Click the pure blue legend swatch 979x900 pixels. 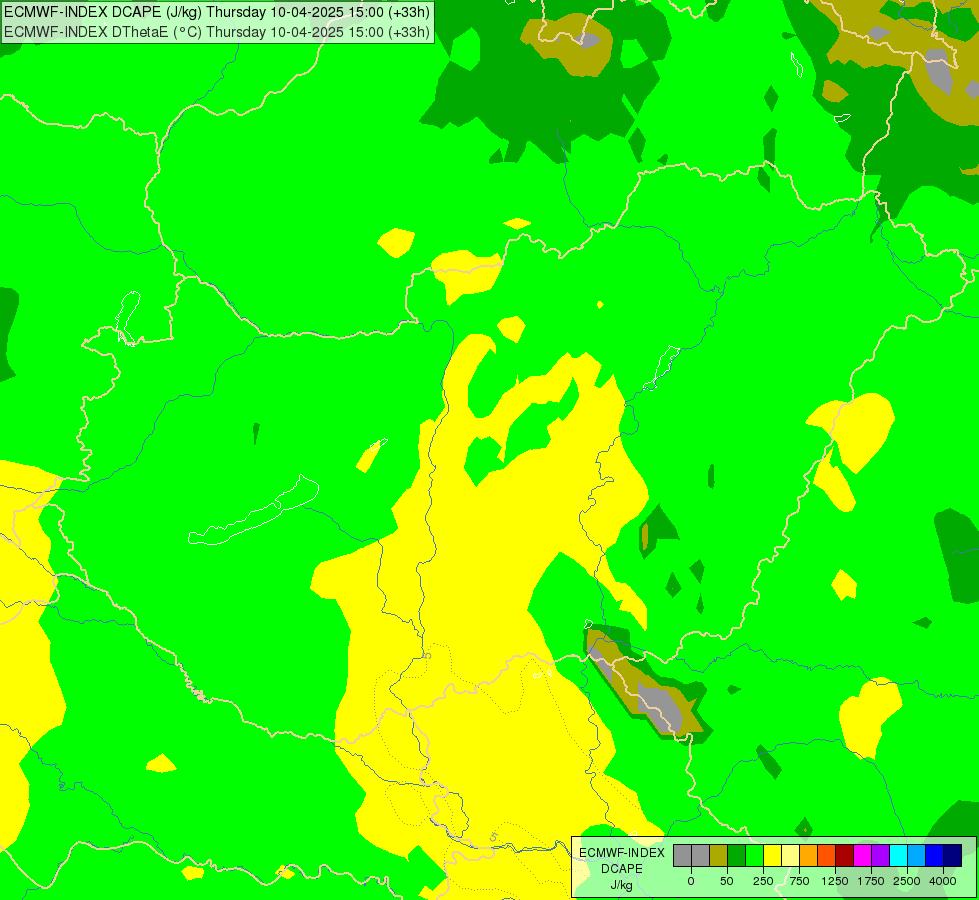[x=935, y=855]
